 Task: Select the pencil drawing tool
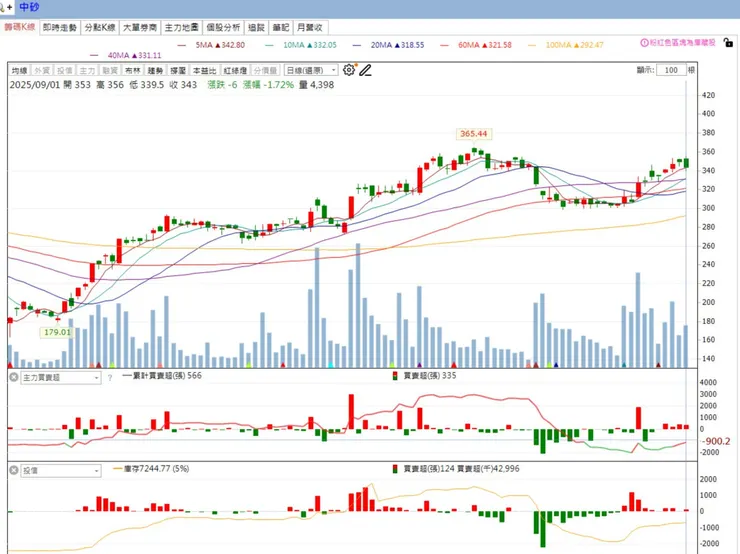pyautogui.click(x=365, y=70)
